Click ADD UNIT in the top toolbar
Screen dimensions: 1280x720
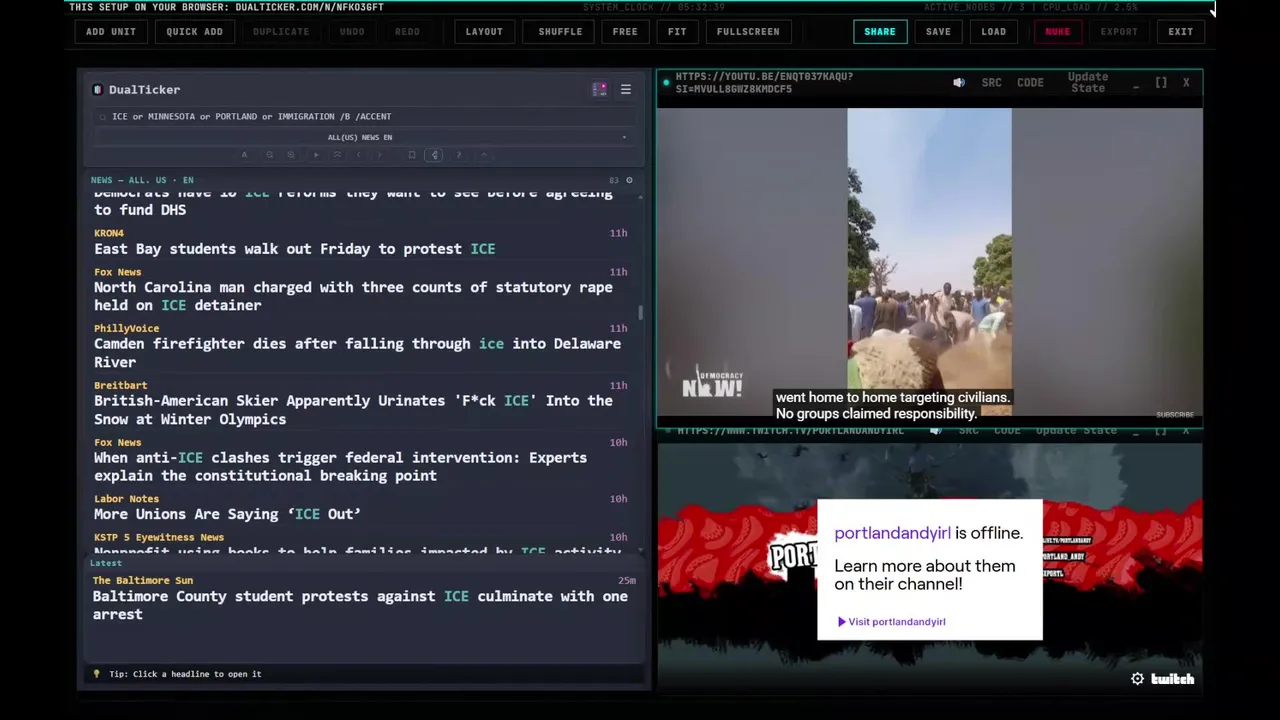tap(110, 31)
